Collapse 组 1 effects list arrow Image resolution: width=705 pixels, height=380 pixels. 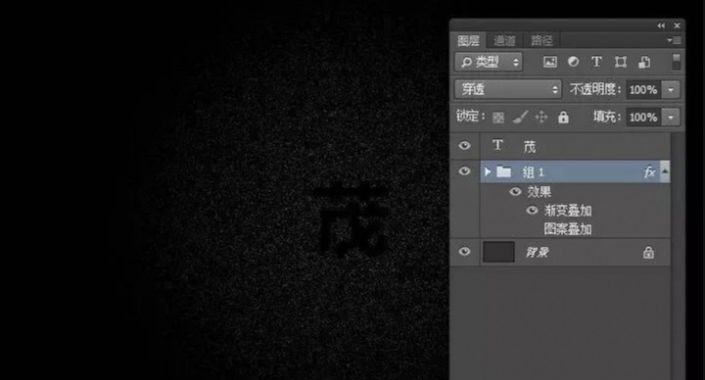(x=665, y=171)
